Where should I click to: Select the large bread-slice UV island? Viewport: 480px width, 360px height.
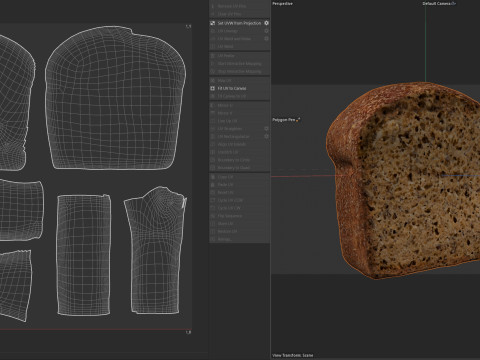pos(115,98)
